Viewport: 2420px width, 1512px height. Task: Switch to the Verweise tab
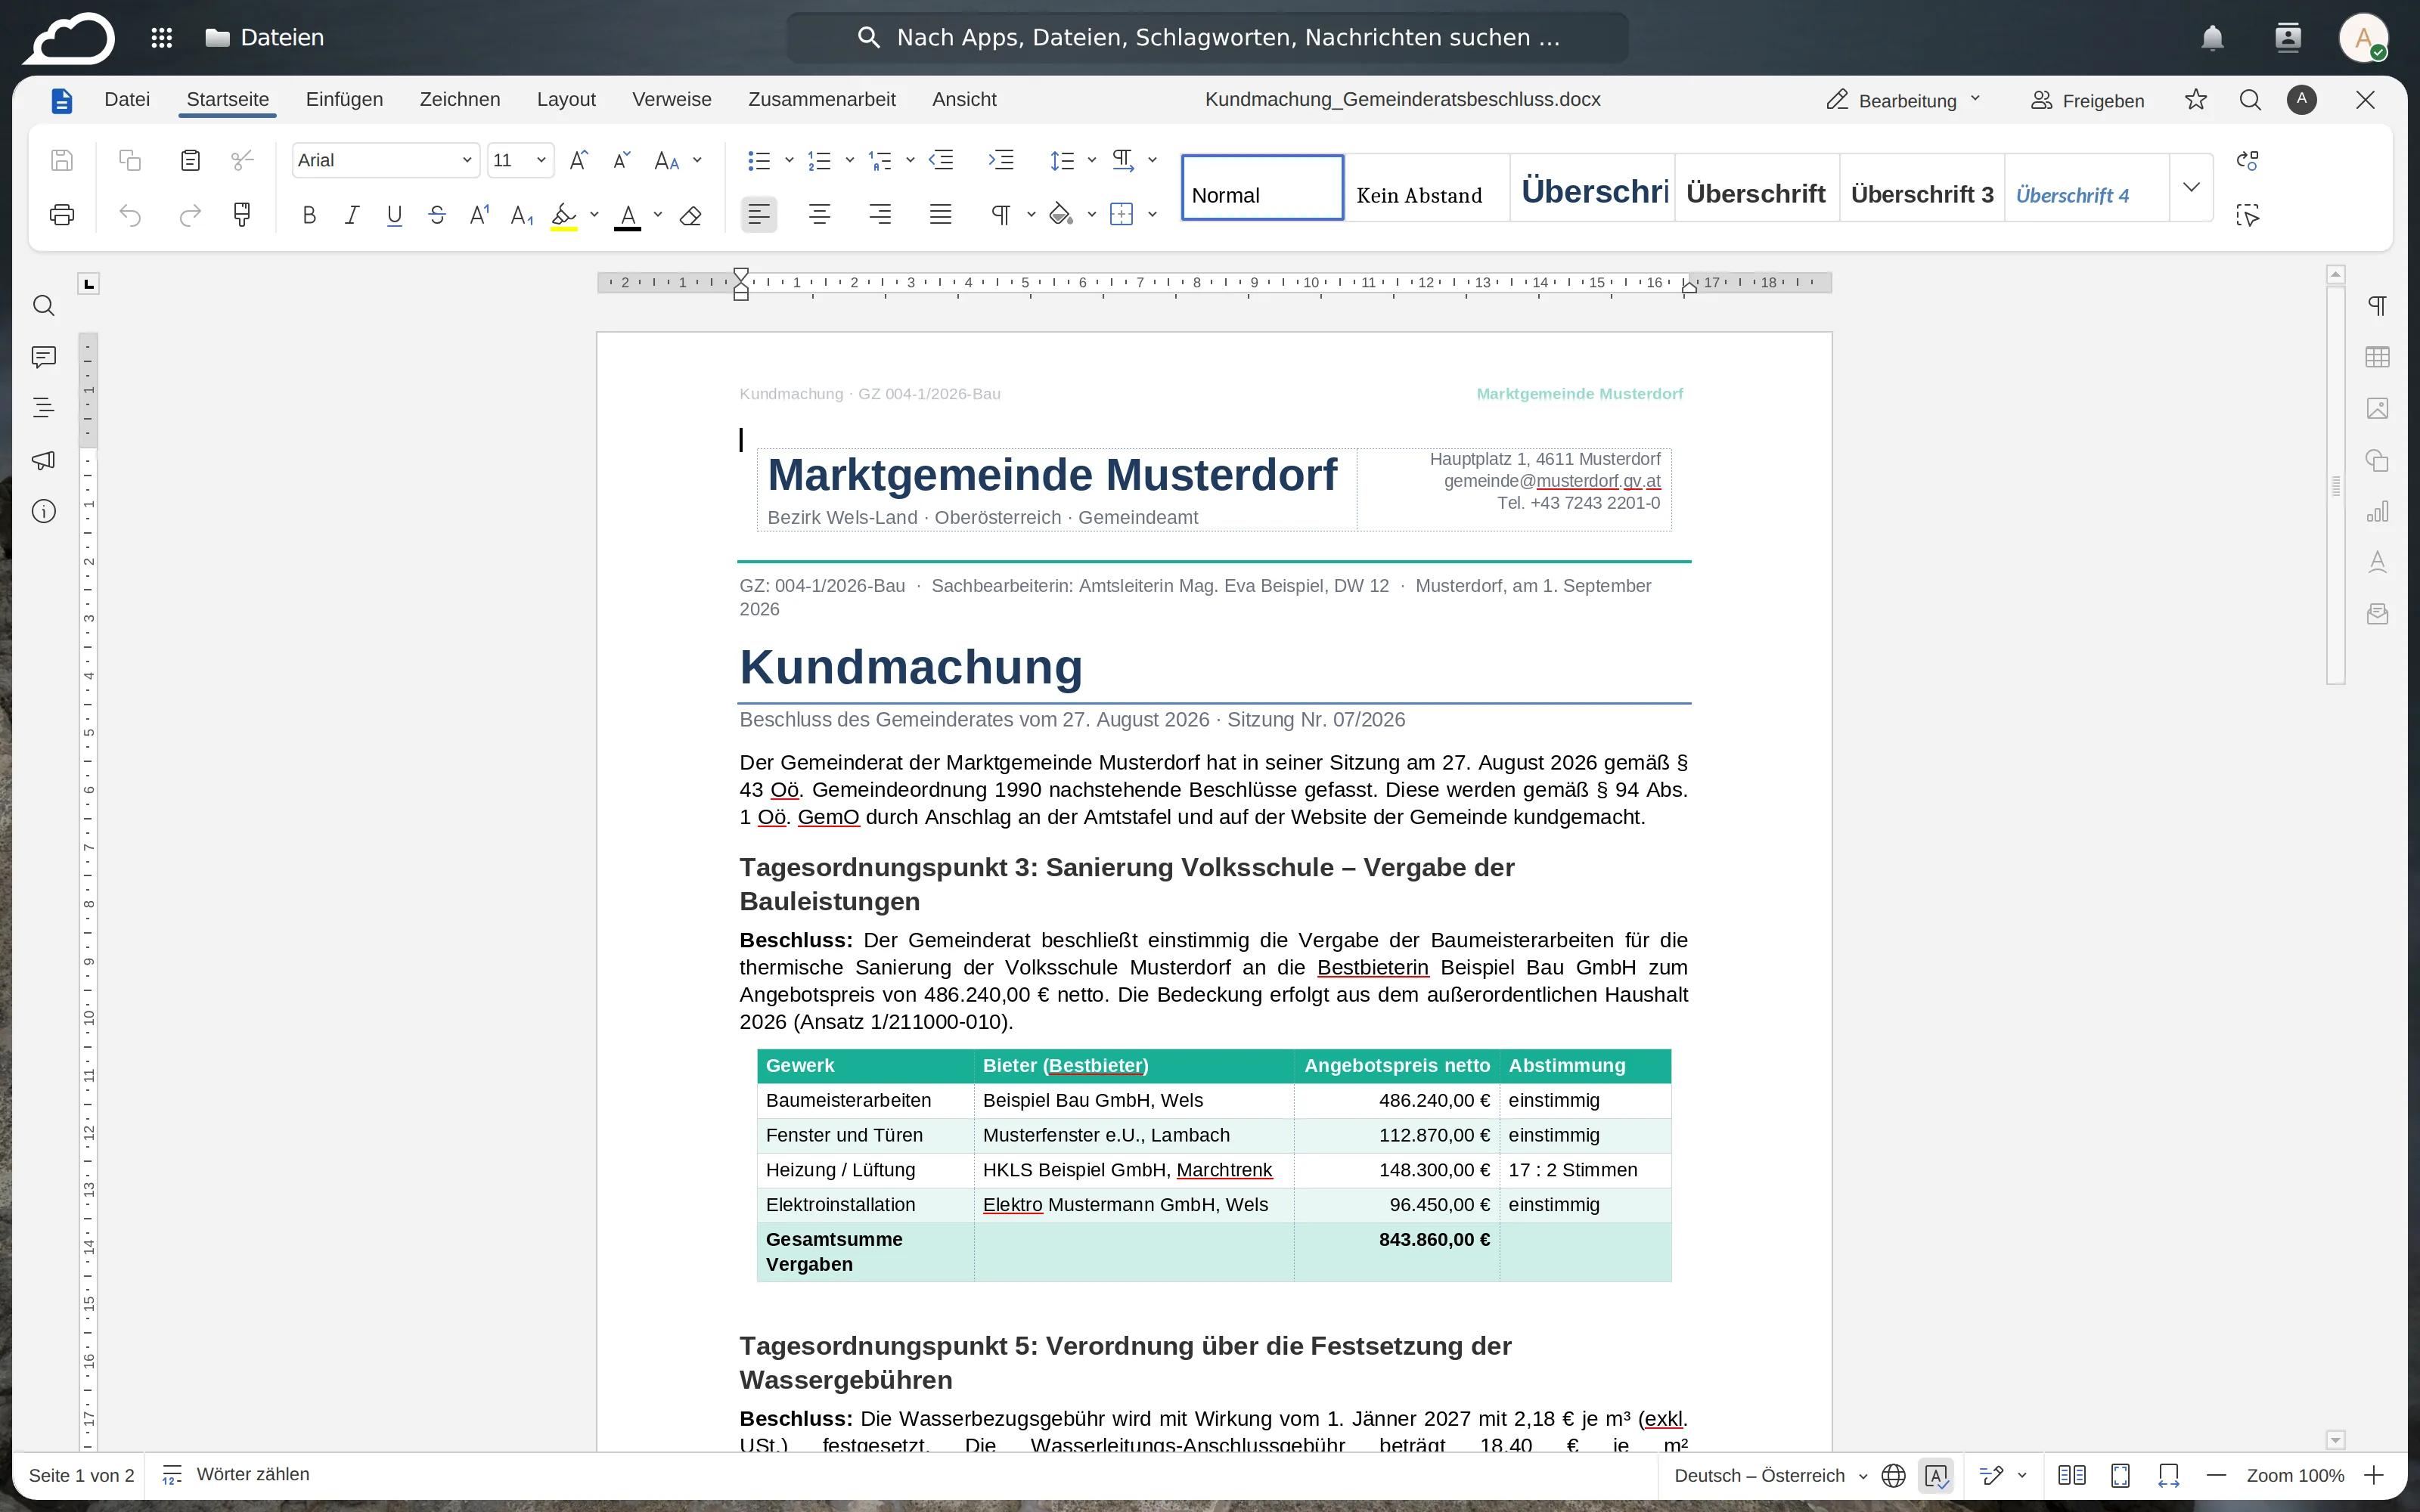[x=671, y=100]
